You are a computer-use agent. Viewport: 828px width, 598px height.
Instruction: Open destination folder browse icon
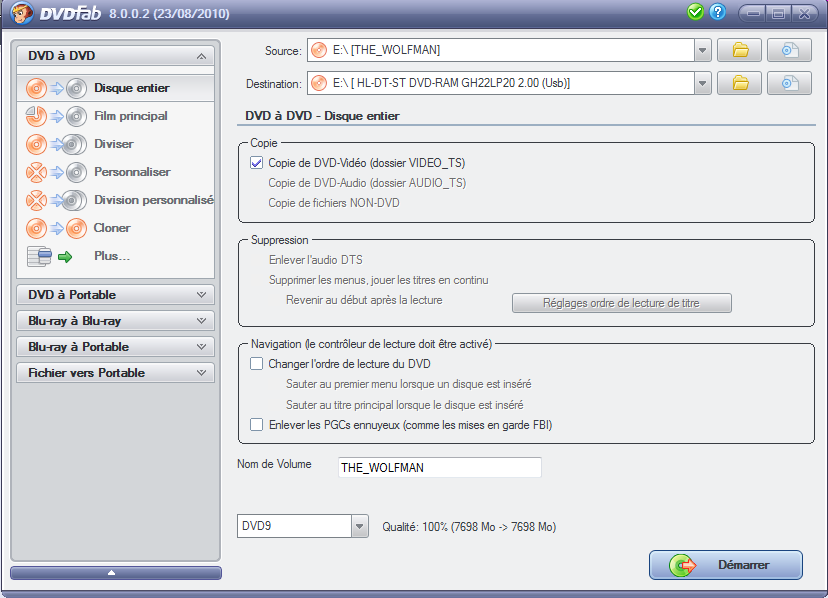pyautogui.click(x=739, y=83)
